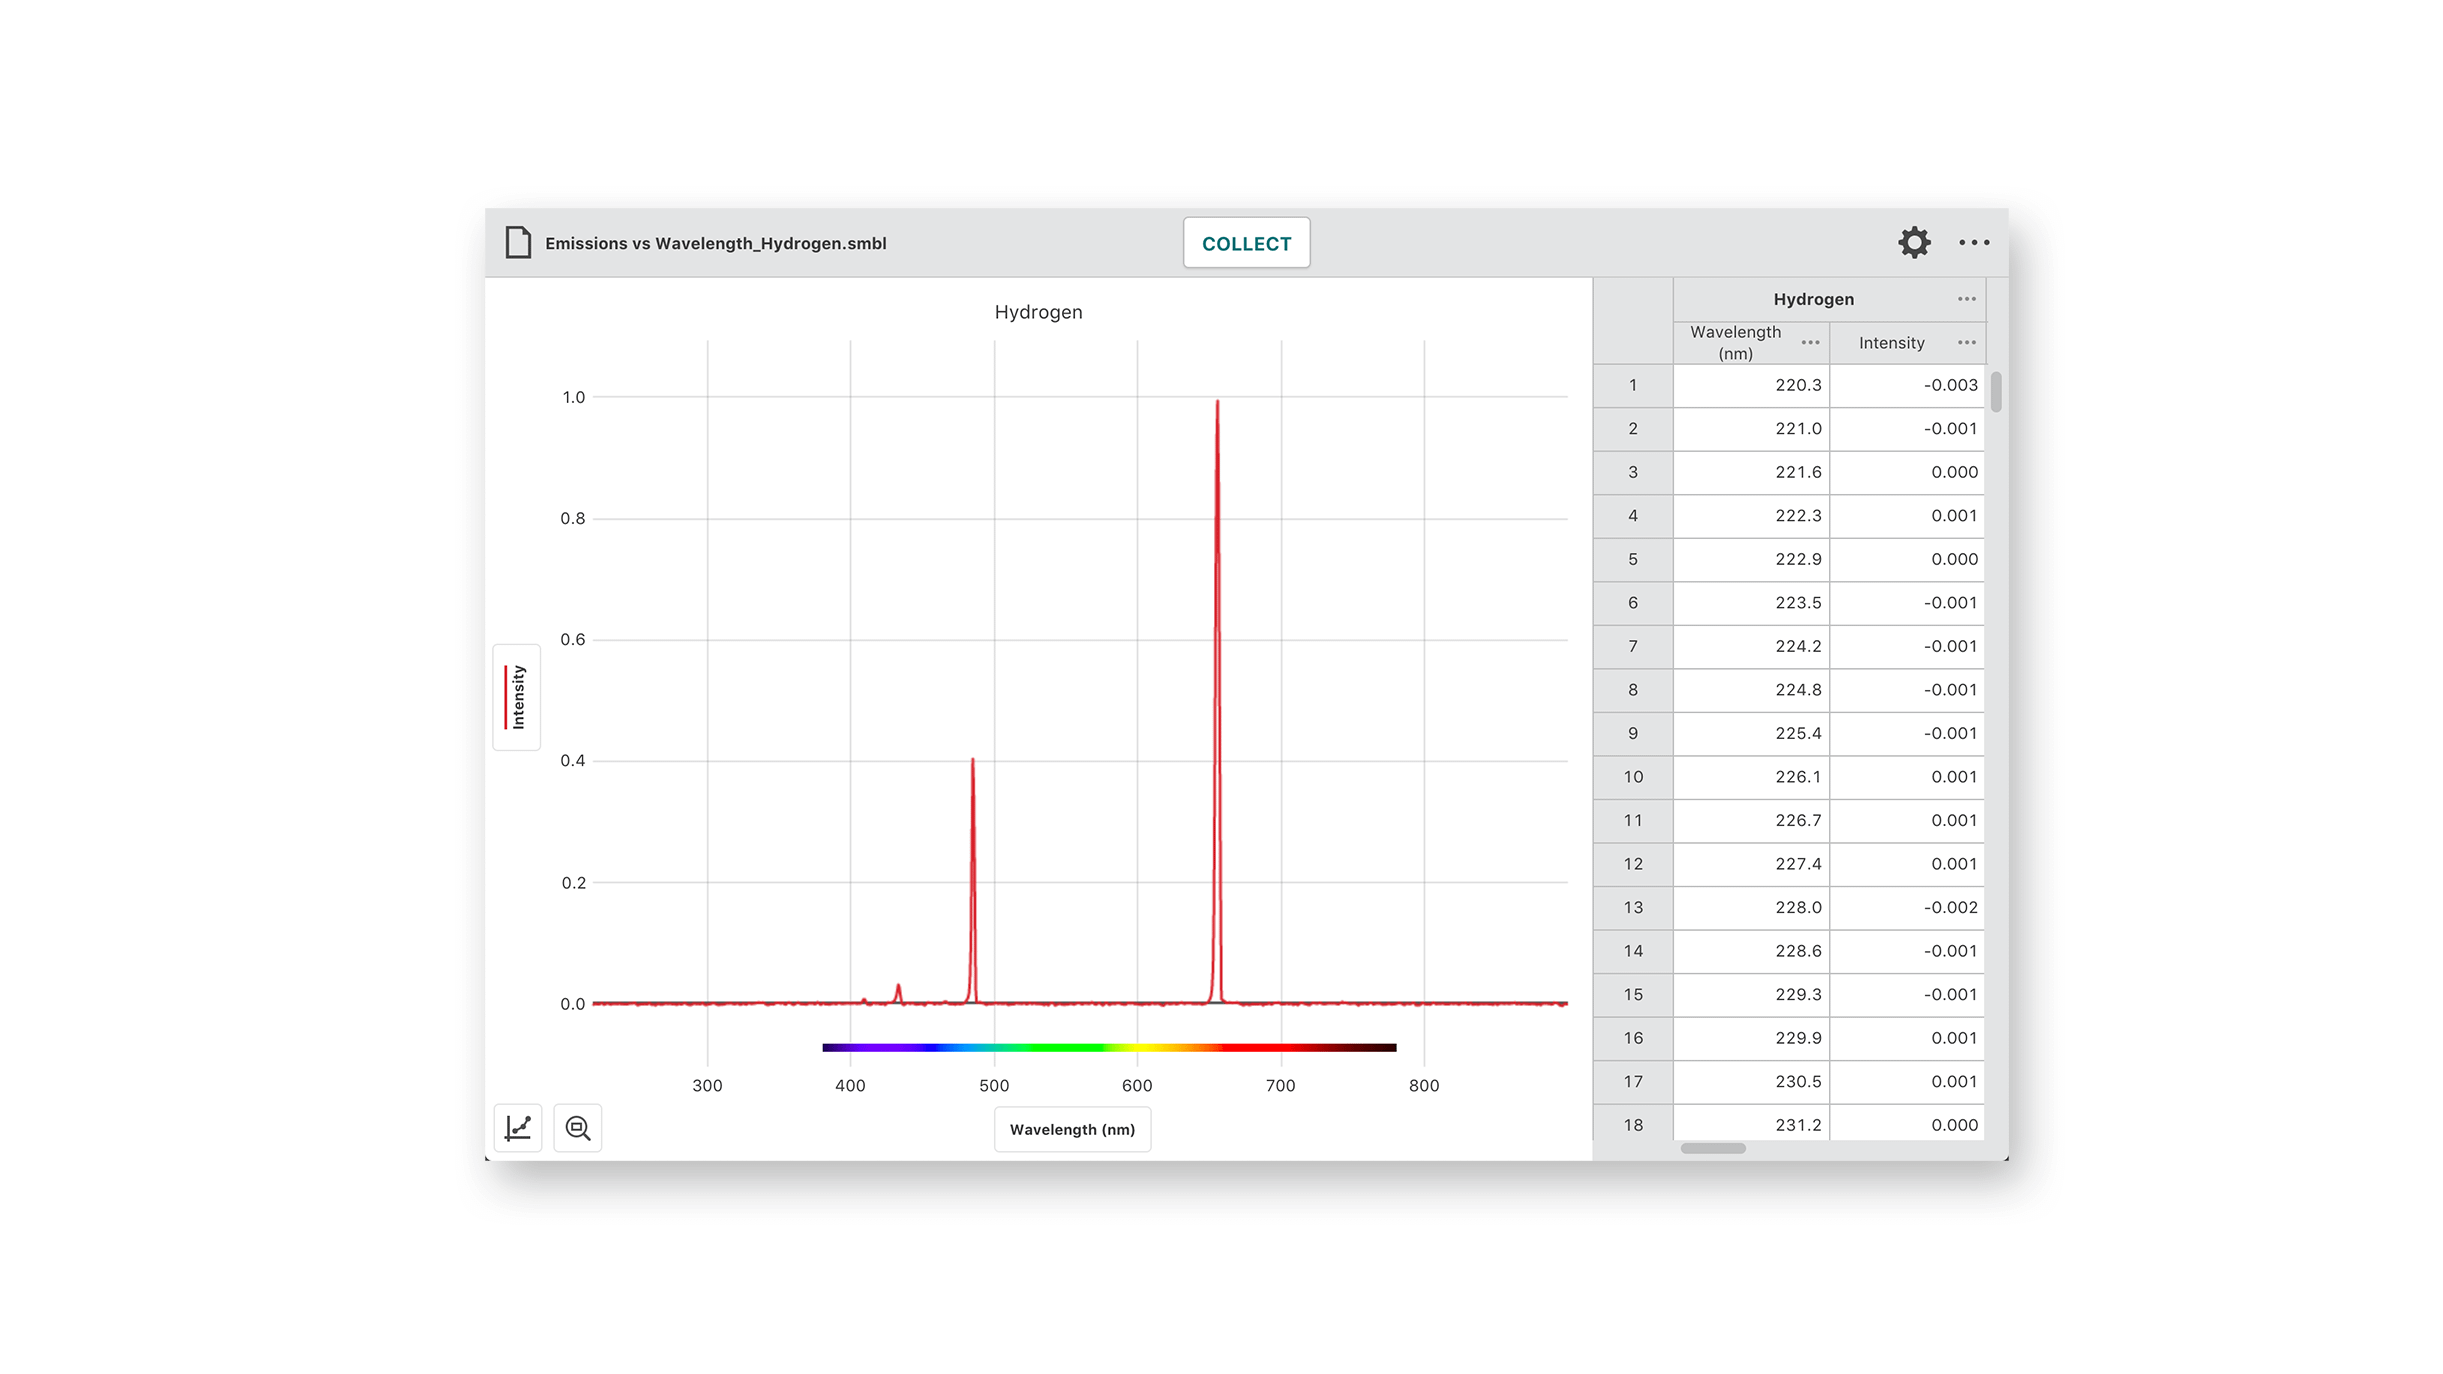2443x1374 pixels.
Task: Click the Hydrogen data set column header
Action: [x=1812, y=299]
